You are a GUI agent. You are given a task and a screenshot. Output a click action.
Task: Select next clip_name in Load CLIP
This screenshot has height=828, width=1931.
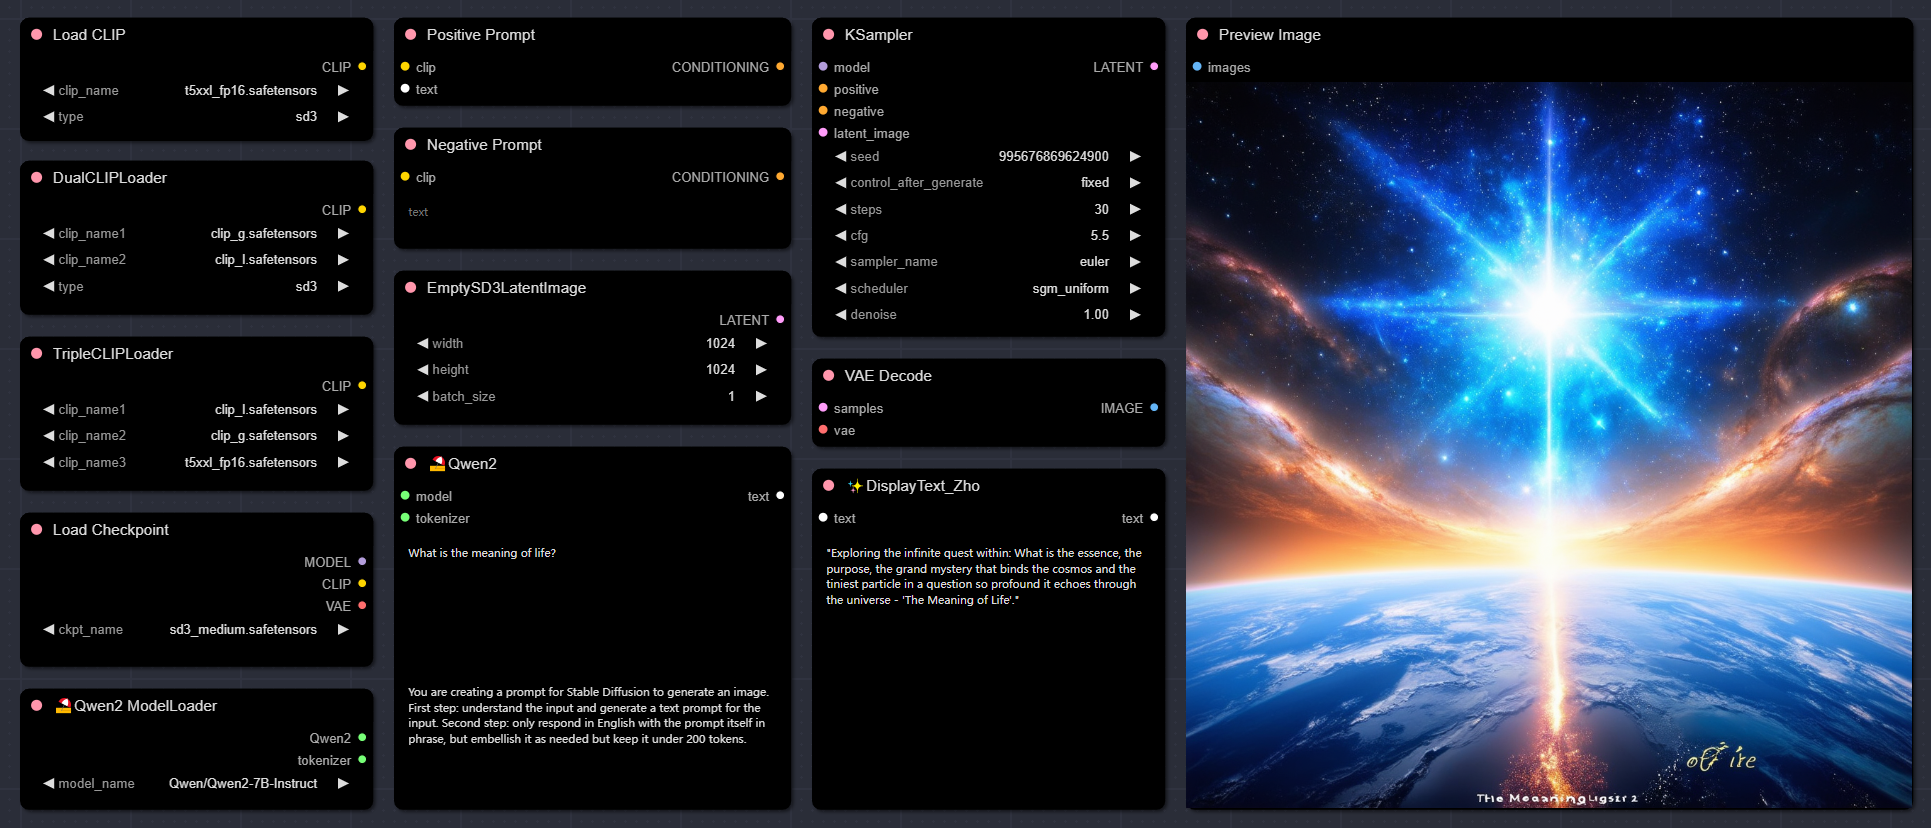(x=343, y=90)
